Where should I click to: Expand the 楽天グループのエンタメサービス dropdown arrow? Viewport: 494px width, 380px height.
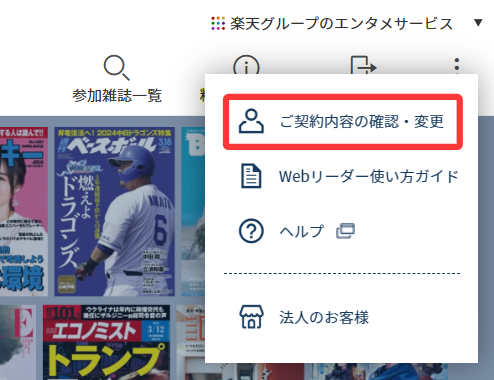[478, 23]
